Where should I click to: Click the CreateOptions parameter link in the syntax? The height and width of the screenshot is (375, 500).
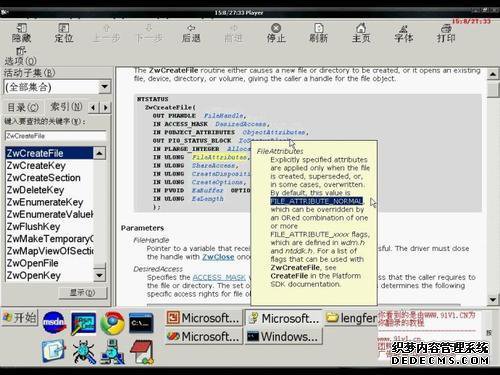[218, 182]
